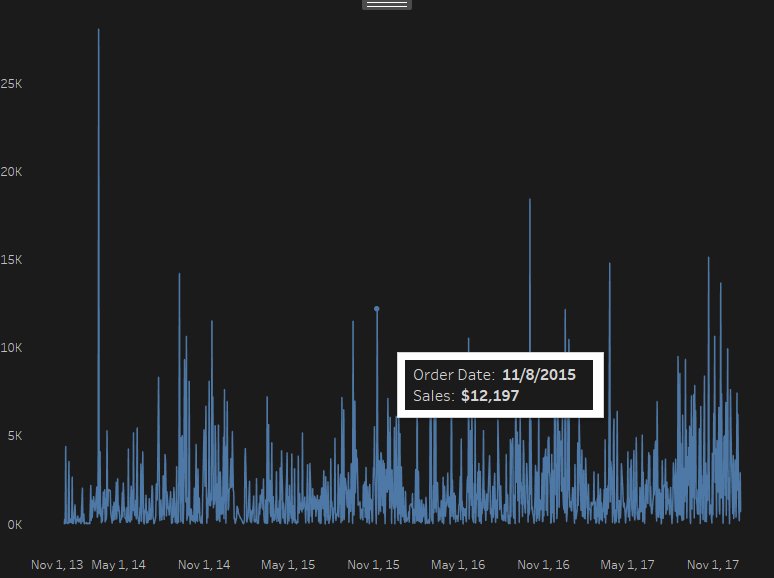
Task: Click the Nov 1, 16 axis label
Action: pyautogui.click(x=543, y=565)
